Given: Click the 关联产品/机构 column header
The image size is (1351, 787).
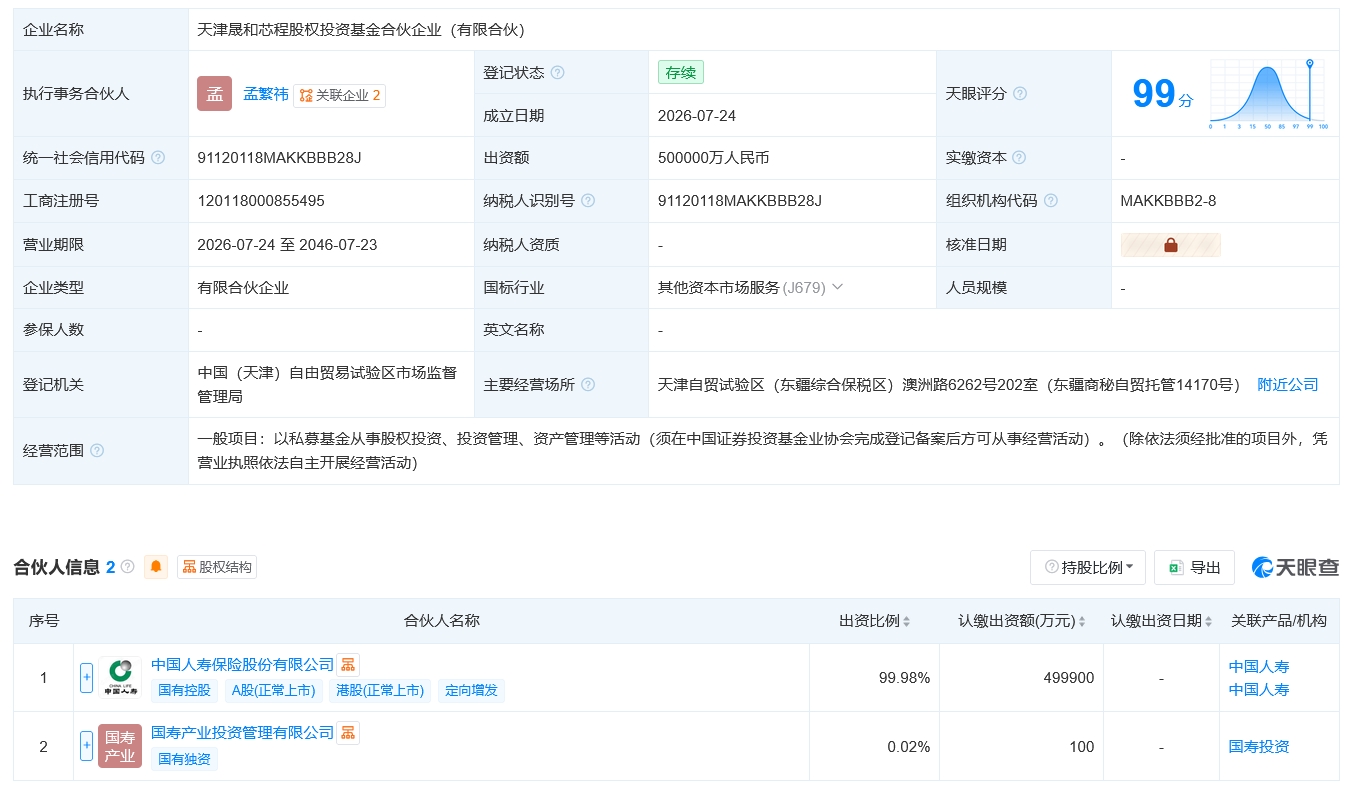Looking at the screenshot, I should coord(1279,621).
